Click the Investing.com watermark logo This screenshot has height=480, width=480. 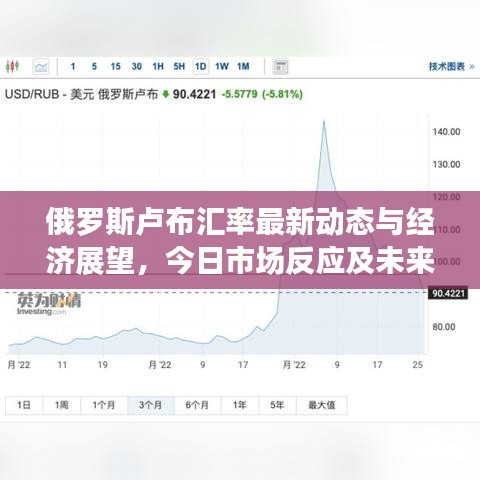pyautogui.click(x=49, y=304)
